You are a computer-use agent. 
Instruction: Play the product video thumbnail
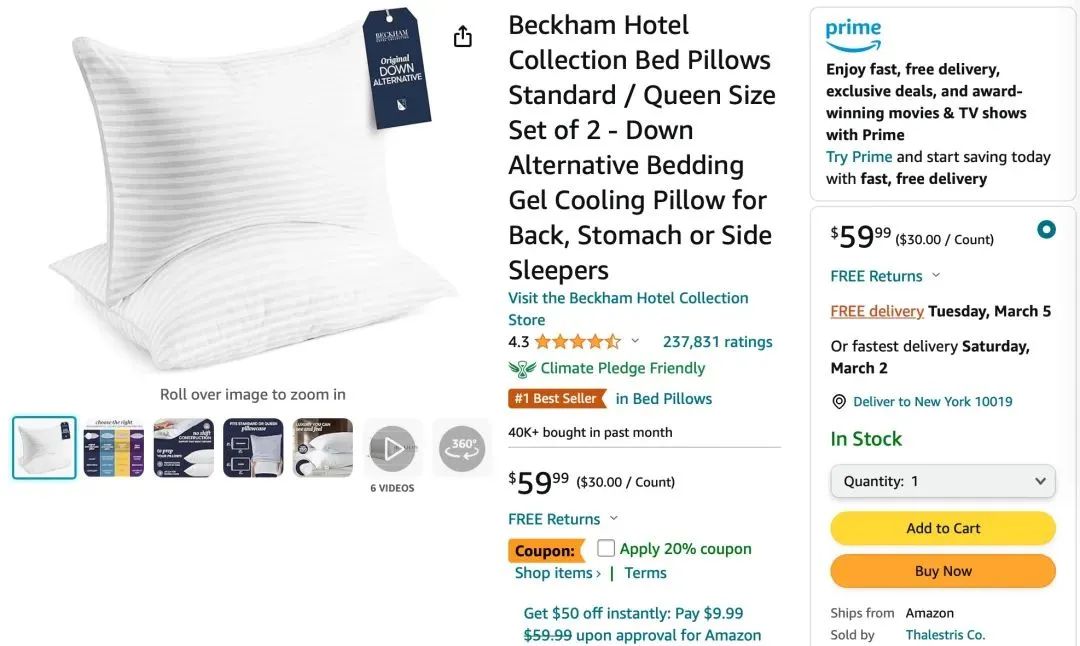click(393, 448)
